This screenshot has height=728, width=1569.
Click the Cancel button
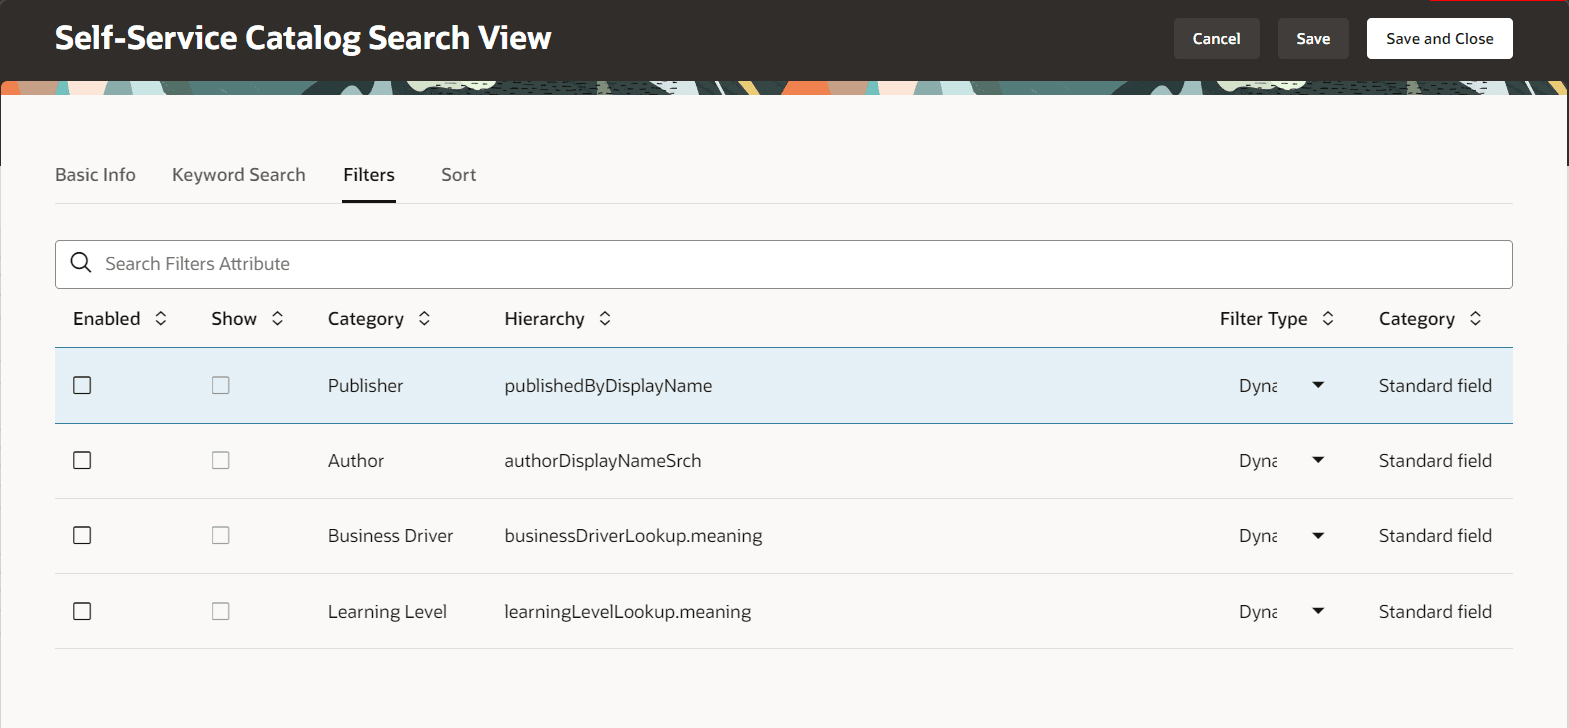[1216, 39]
